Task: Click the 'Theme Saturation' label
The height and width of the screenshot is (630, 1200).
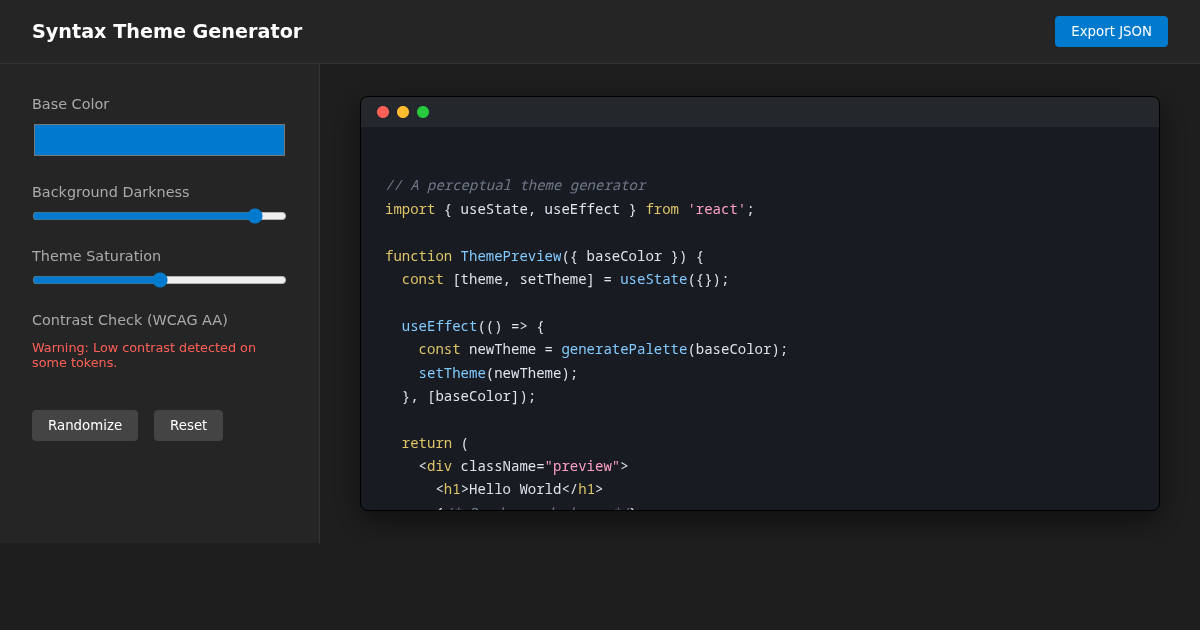Action: [97, 256]
